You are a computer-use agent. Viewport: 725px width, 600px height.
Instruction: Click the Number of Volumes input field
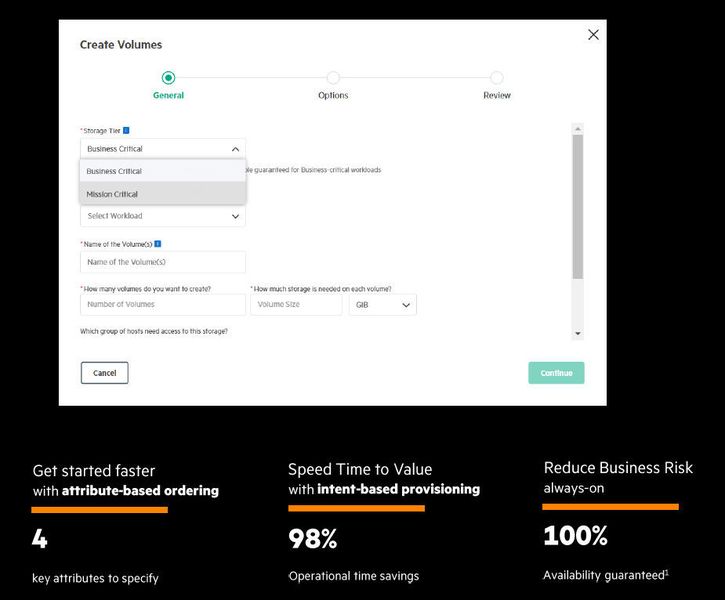(x=163, y=305)
